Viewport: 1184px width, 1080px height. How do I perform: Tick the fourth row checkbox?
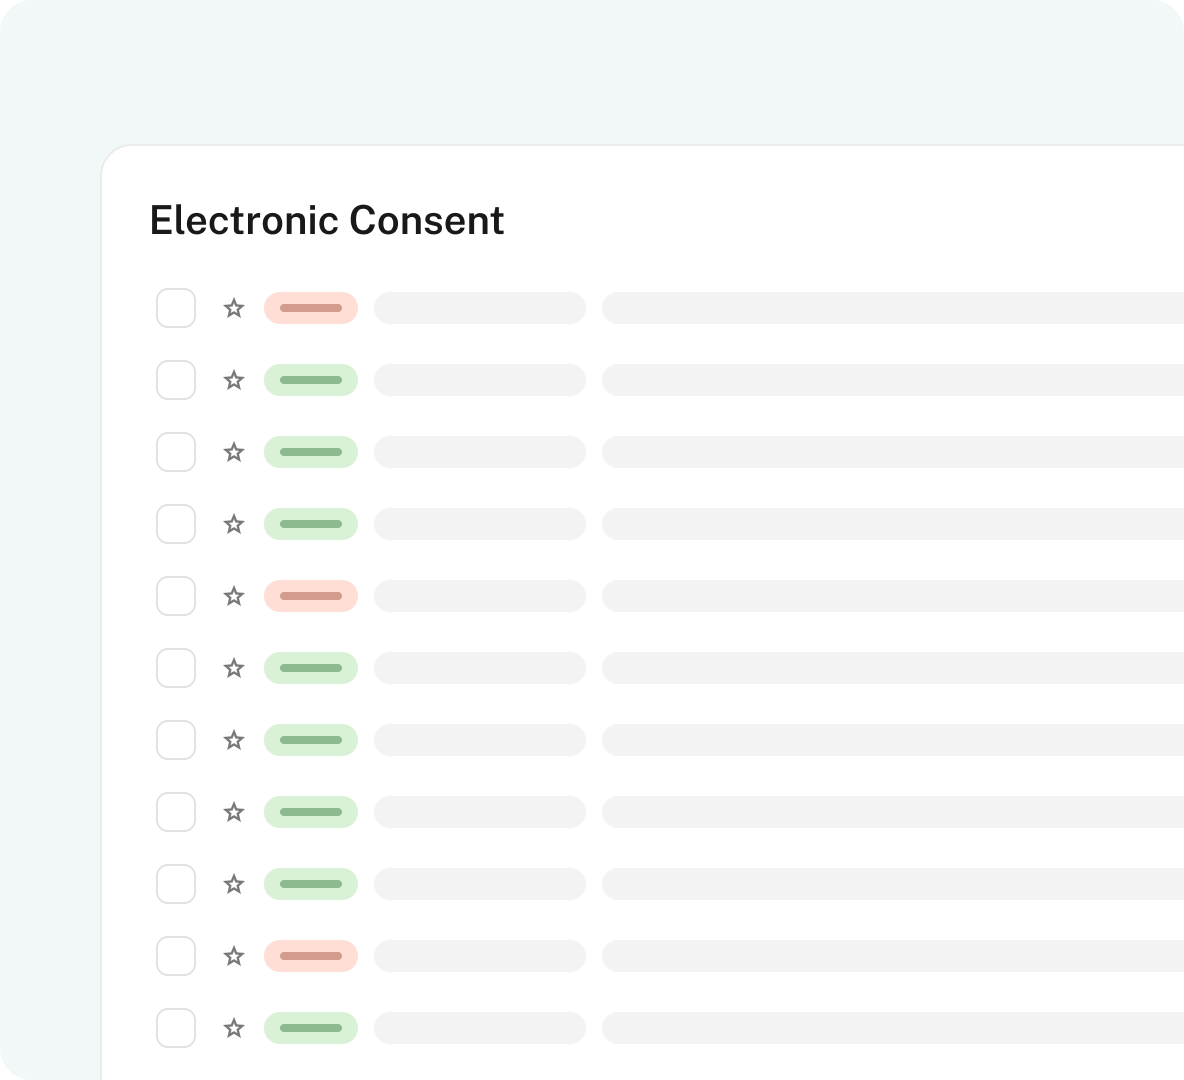(176, 524)
